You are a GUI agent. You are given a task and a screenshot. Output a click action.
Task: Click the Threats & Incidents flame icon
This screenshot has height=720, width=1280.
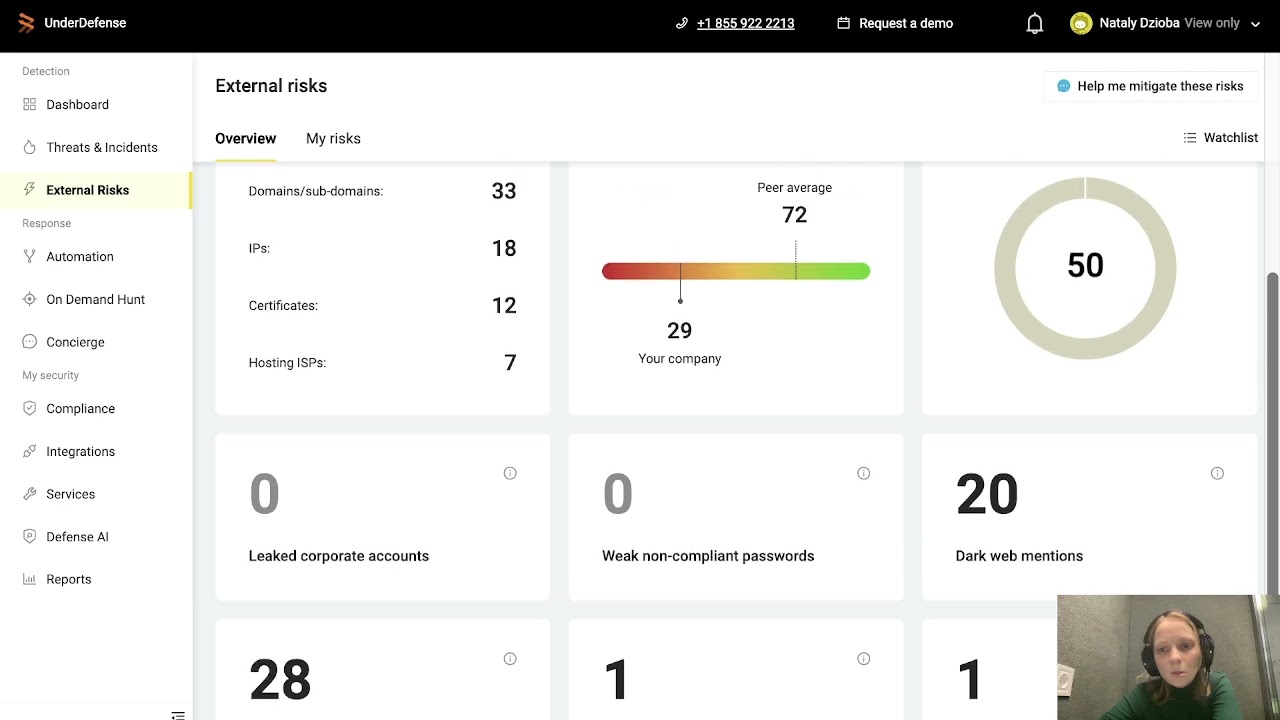point(29,147)
